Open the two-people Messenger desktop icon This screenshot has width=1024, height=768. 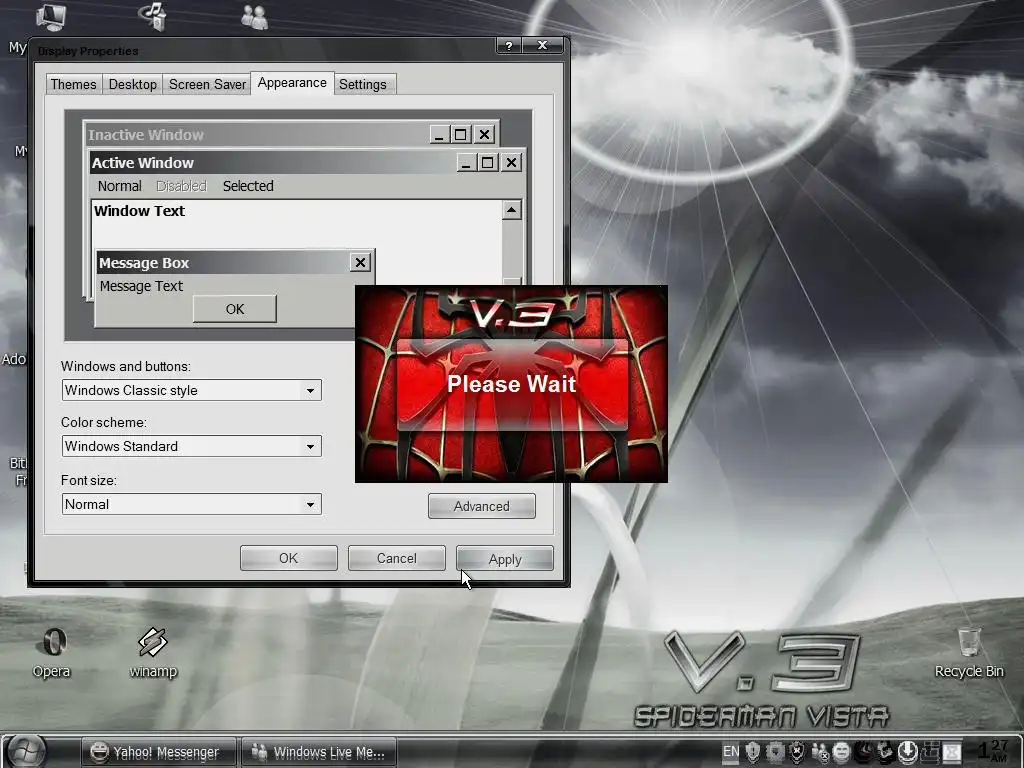coord(254,16)
